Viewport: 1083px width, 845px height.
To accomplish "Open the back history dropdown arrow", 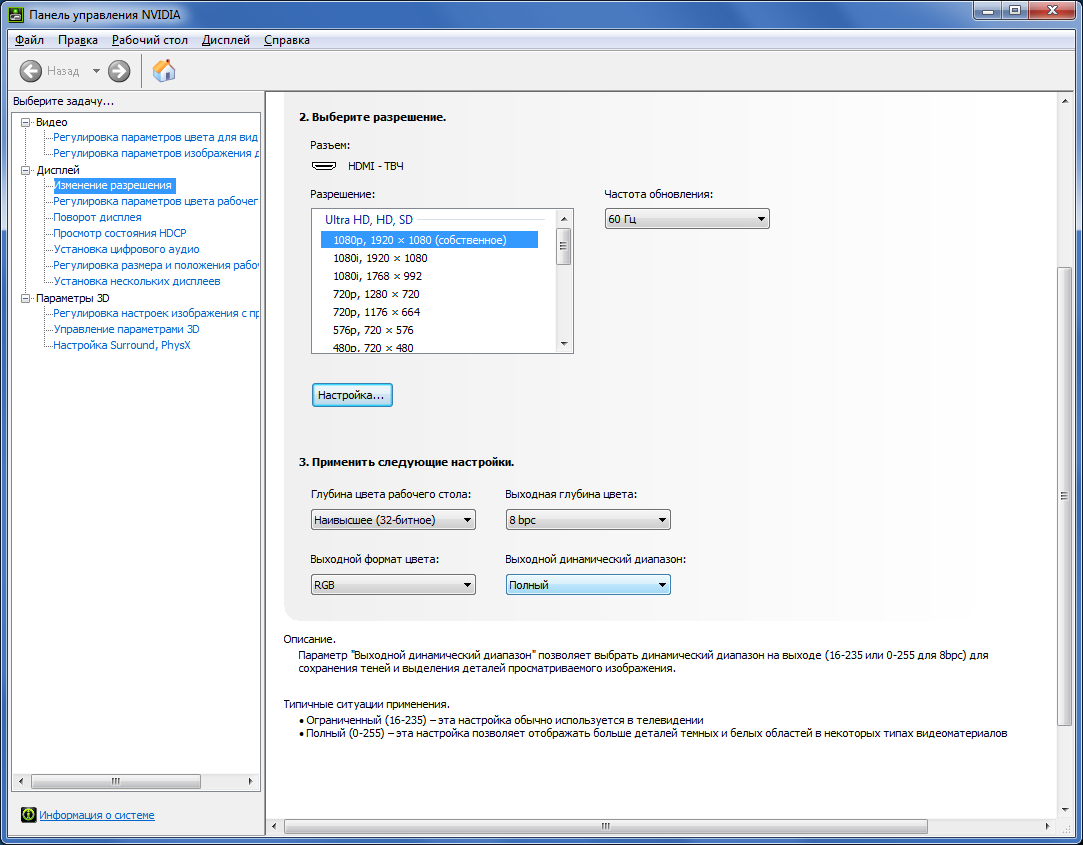I will point(96,70).
